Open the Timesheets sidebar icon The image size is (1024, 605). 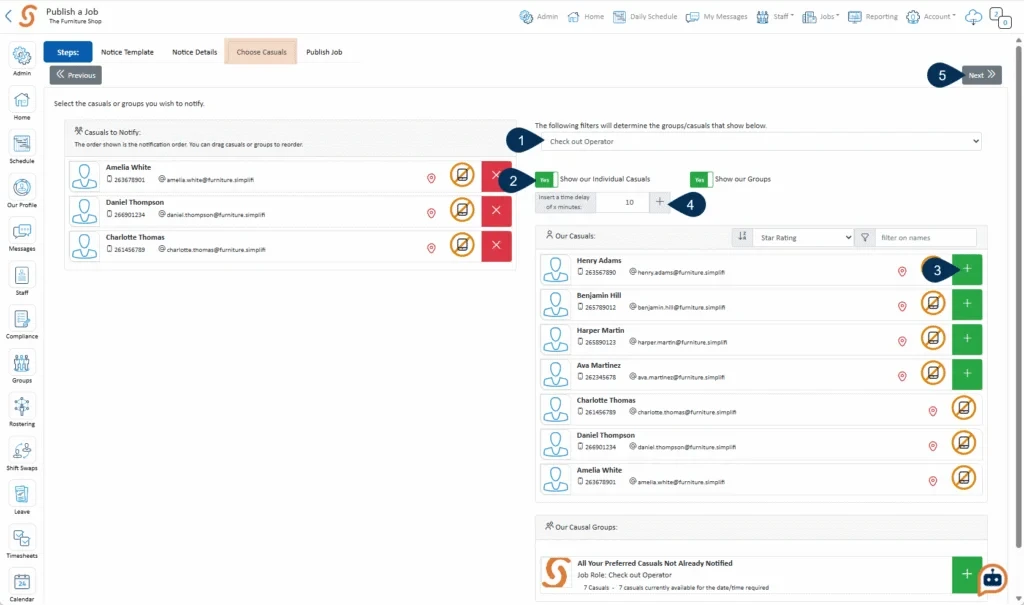tap(22, 542)
